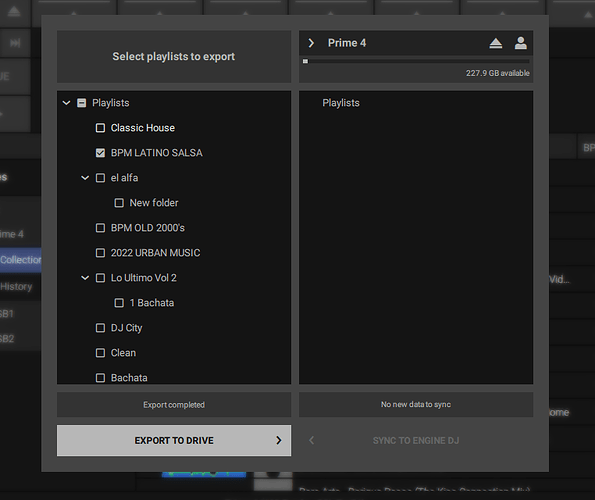Open Collection in background sidebar

(20, 260)
